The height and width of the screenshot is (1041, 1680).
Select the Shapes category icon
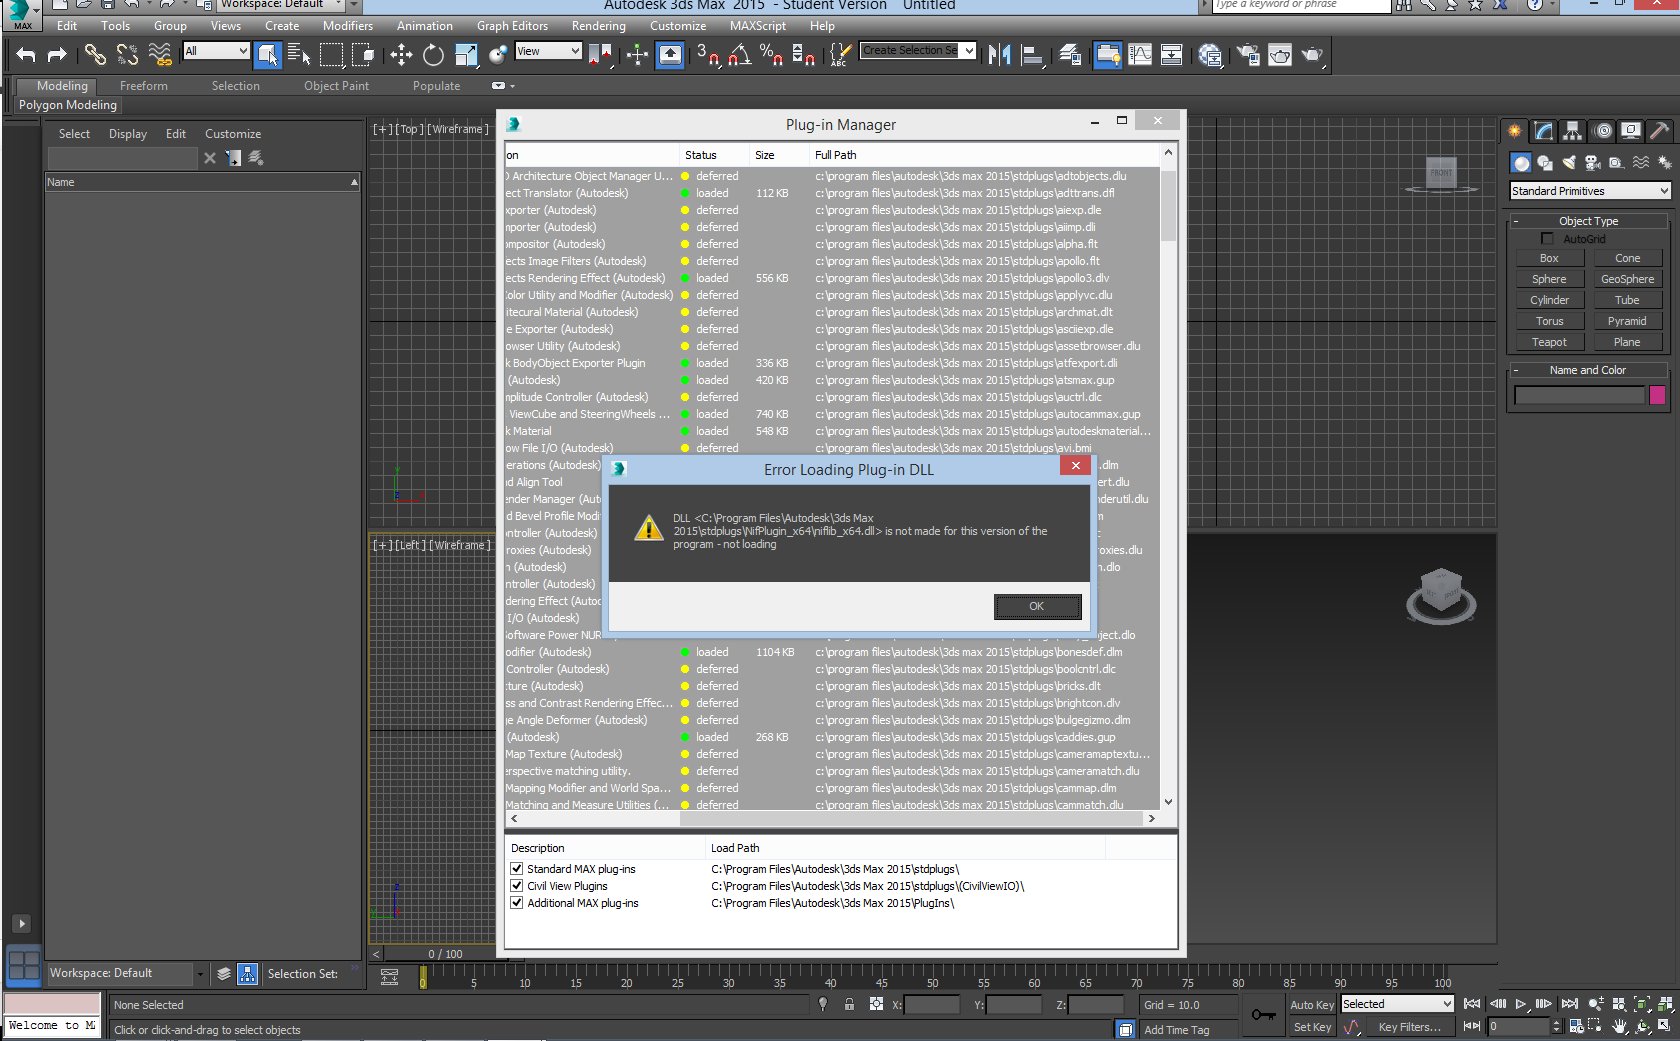point(1545,162)
